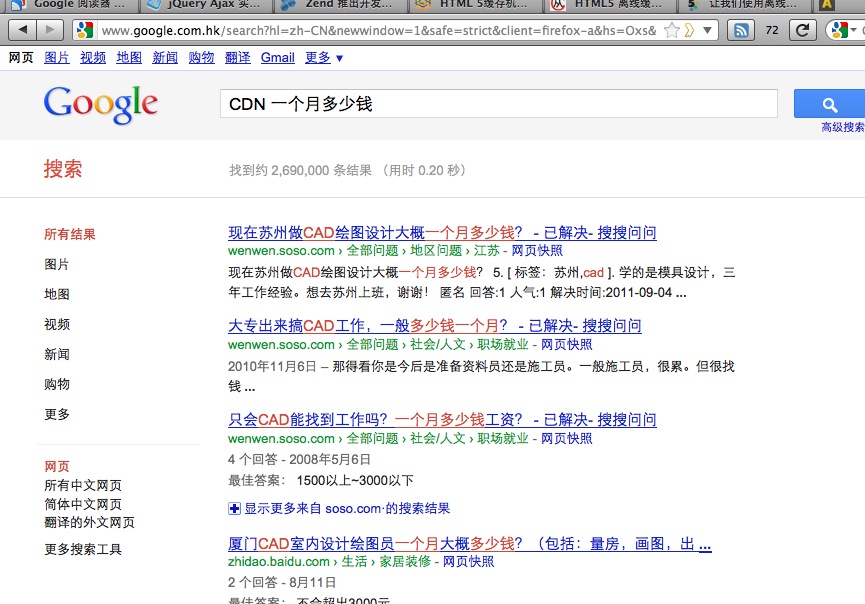865x604 pixels.
Task: Open 购物 in top navigation bar
Action: tap(201, 57)
